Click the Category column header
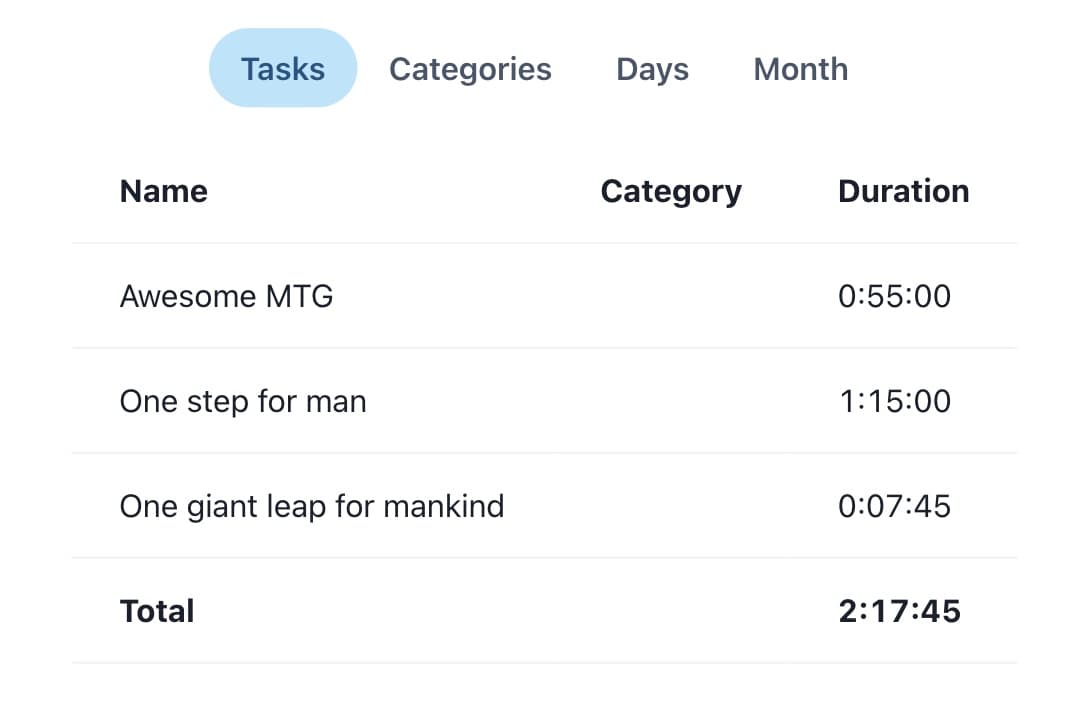 671,191
